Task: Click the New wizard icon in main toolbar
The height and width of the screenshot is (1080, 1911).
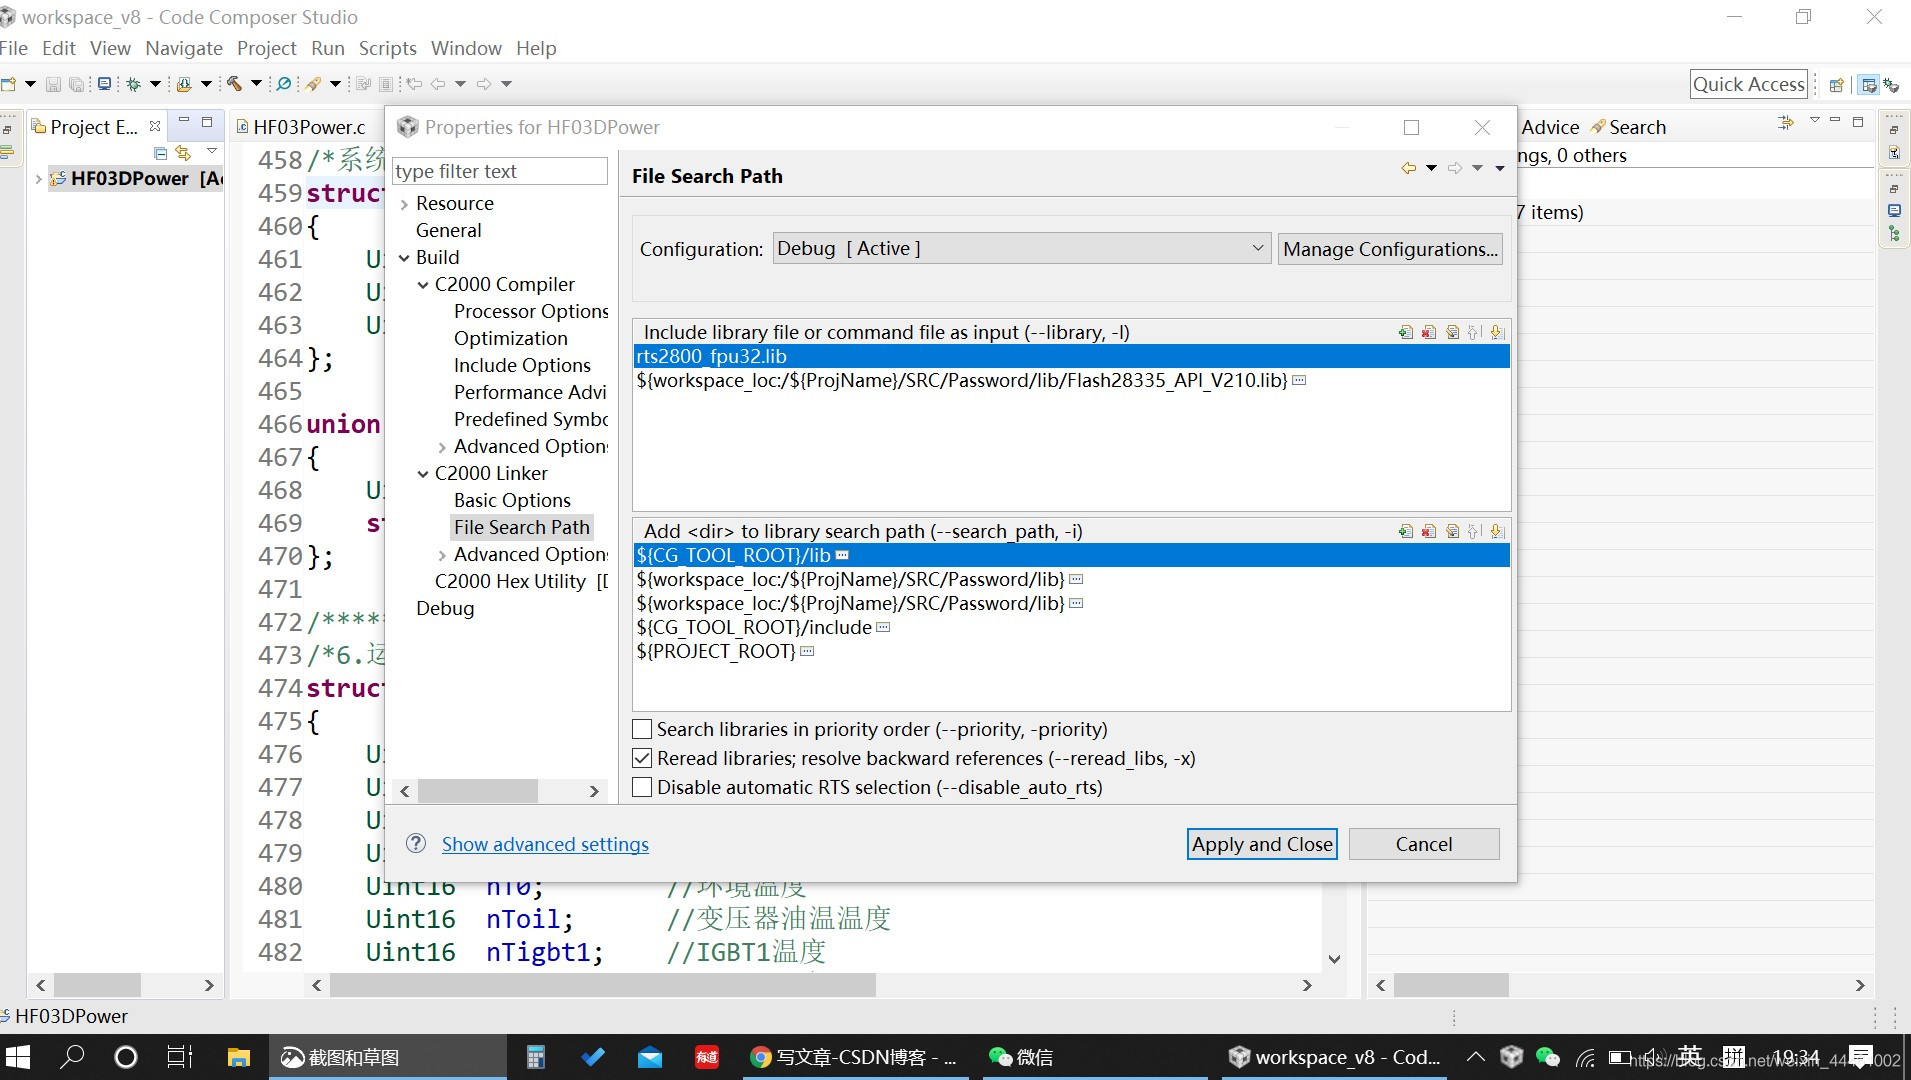Action: coord(9,84)
